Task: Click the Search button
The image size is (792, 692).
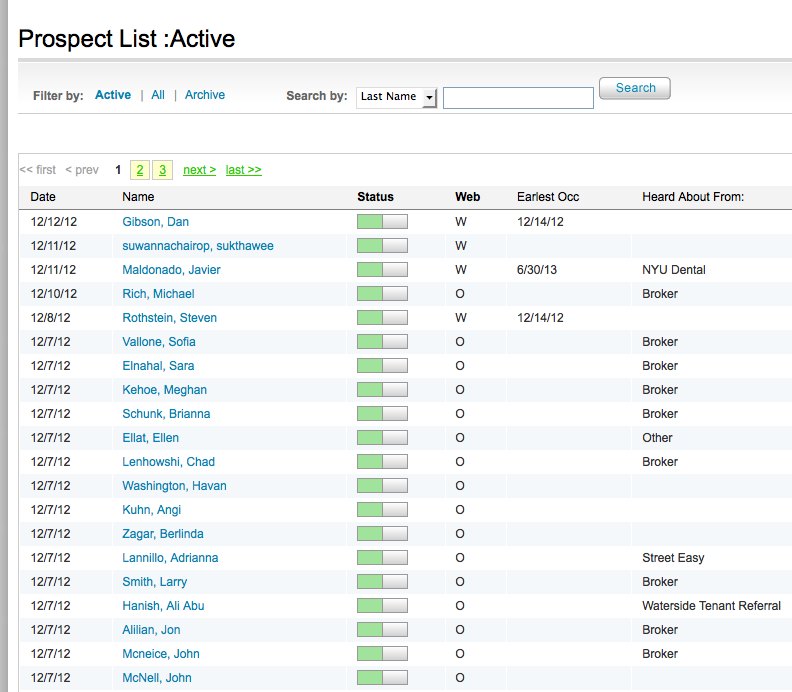Action: coord(635,88)
